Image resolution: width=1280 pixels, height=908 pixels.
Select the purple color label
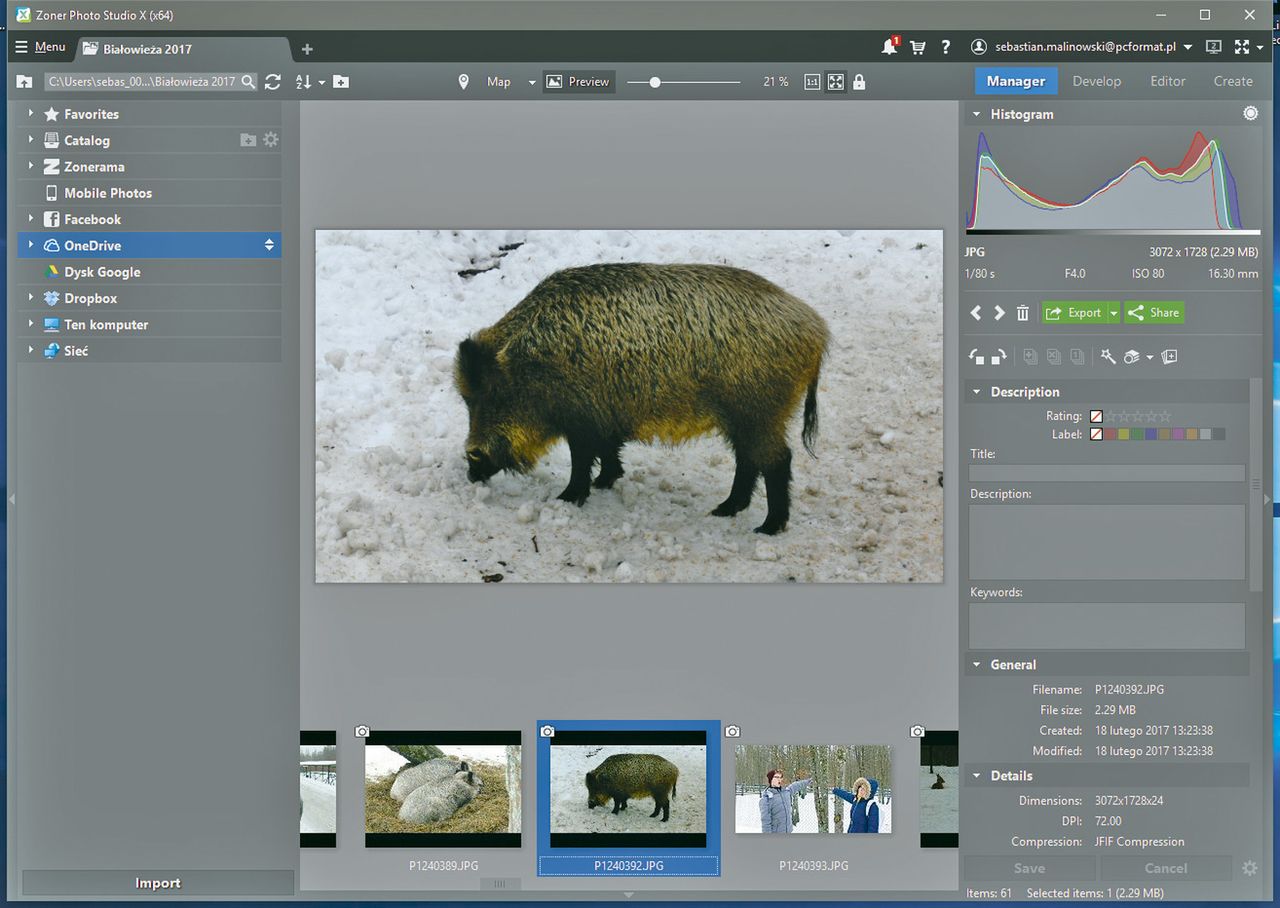coord(1178,434)
